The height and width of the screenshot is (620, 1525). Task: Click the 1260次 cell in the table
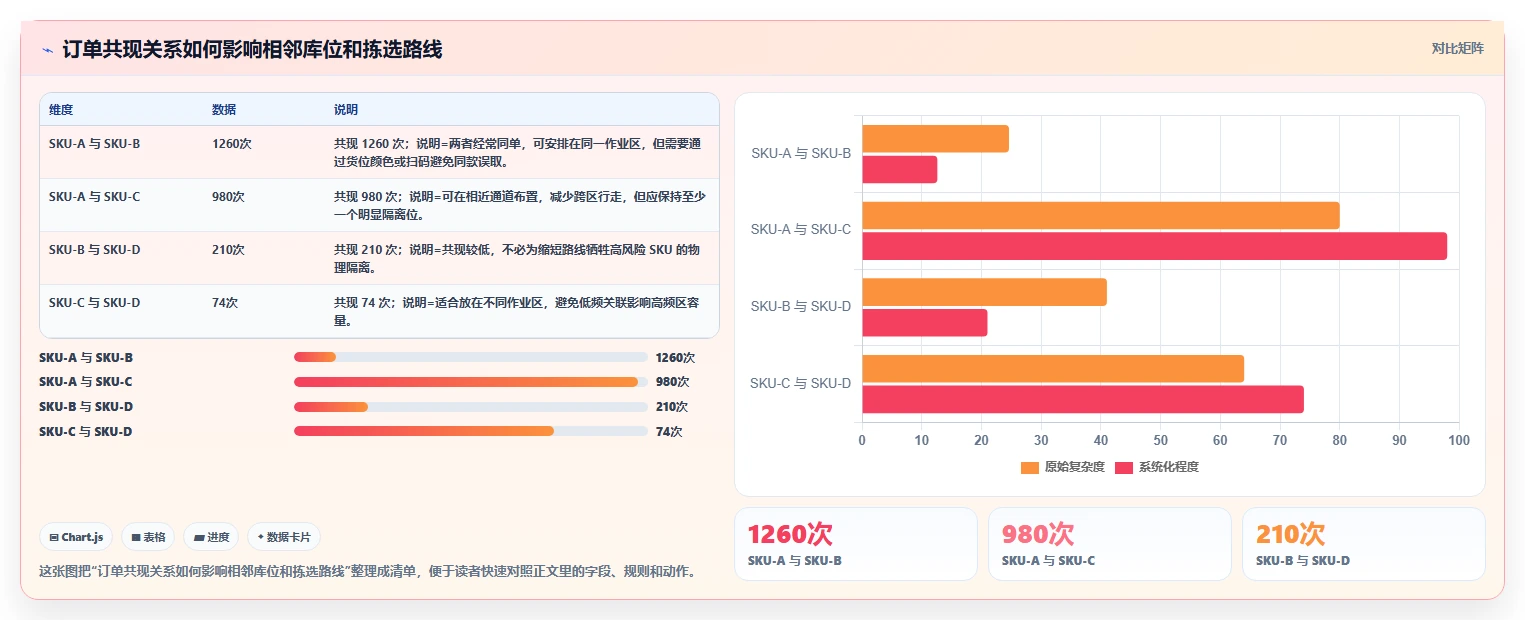point(232,143)
